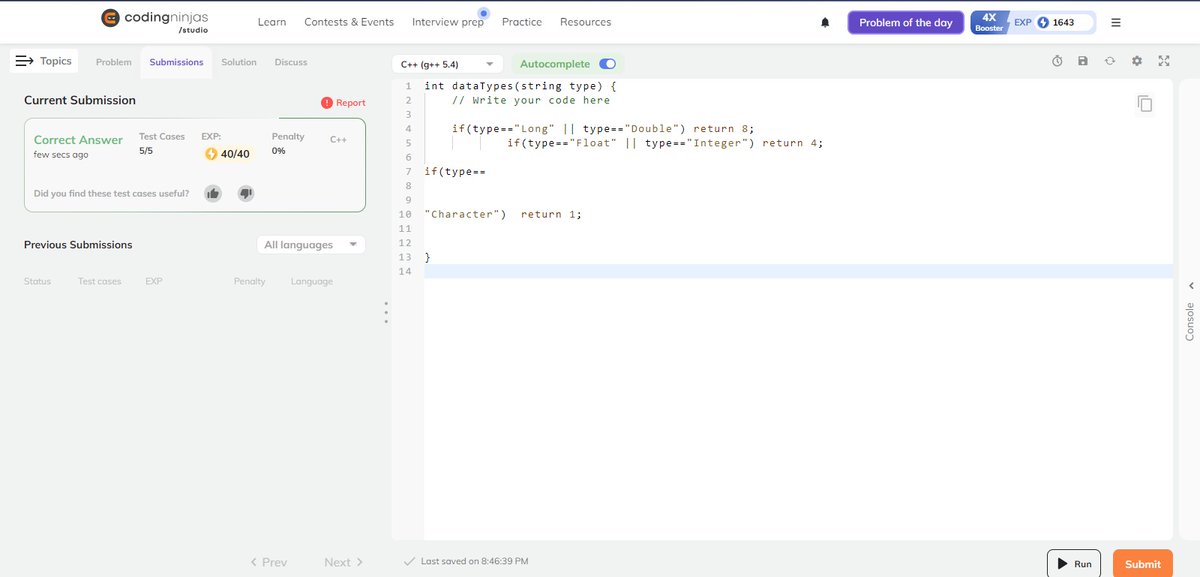This screenshot has width=1200, height=577.
Task: Copy code with the copy icon
Action: pyautogui.click(x=1145, y=103)
